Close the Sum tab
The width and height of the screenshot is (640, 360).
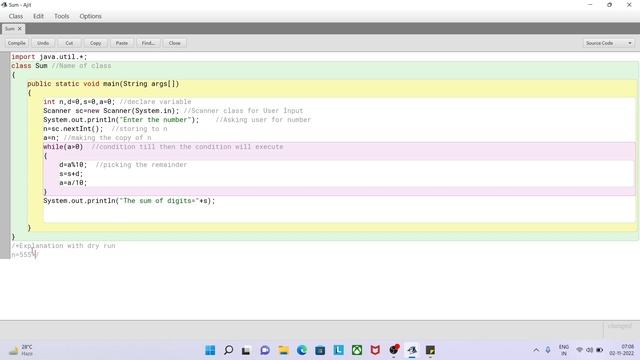pos(20,29)
